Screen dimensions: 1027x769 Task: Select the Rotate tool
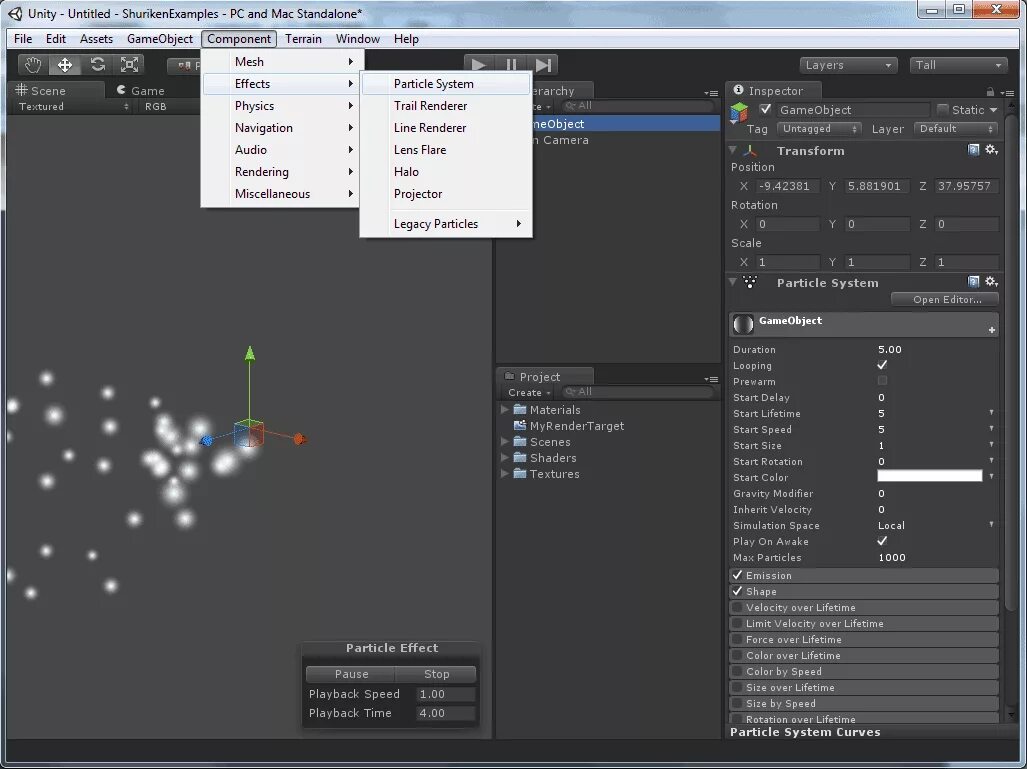(x=97, y=64)
